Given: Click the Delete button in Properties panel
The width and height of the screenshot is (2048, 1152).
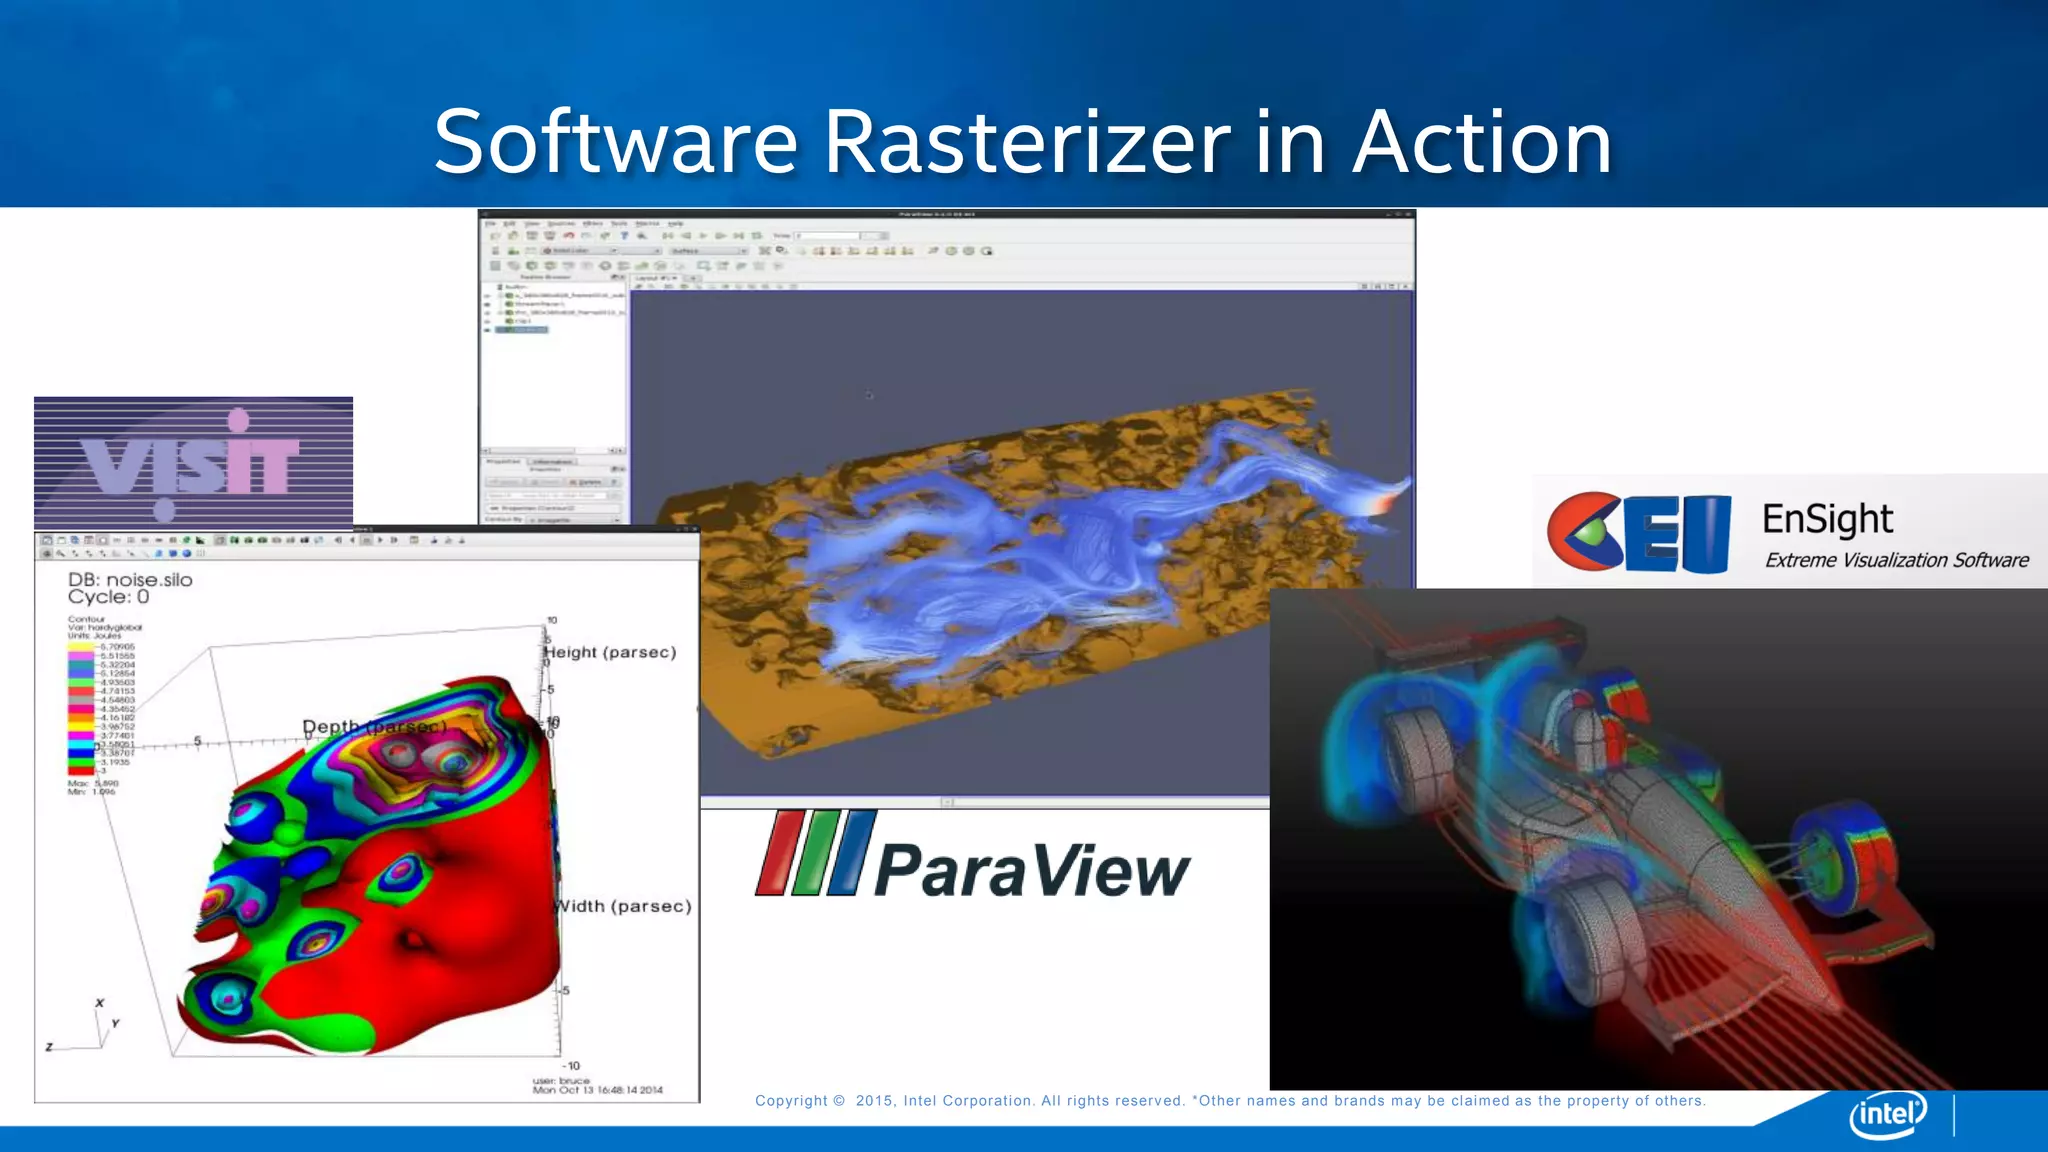Looking at the screenshot, I should click(x=585, y=482).
